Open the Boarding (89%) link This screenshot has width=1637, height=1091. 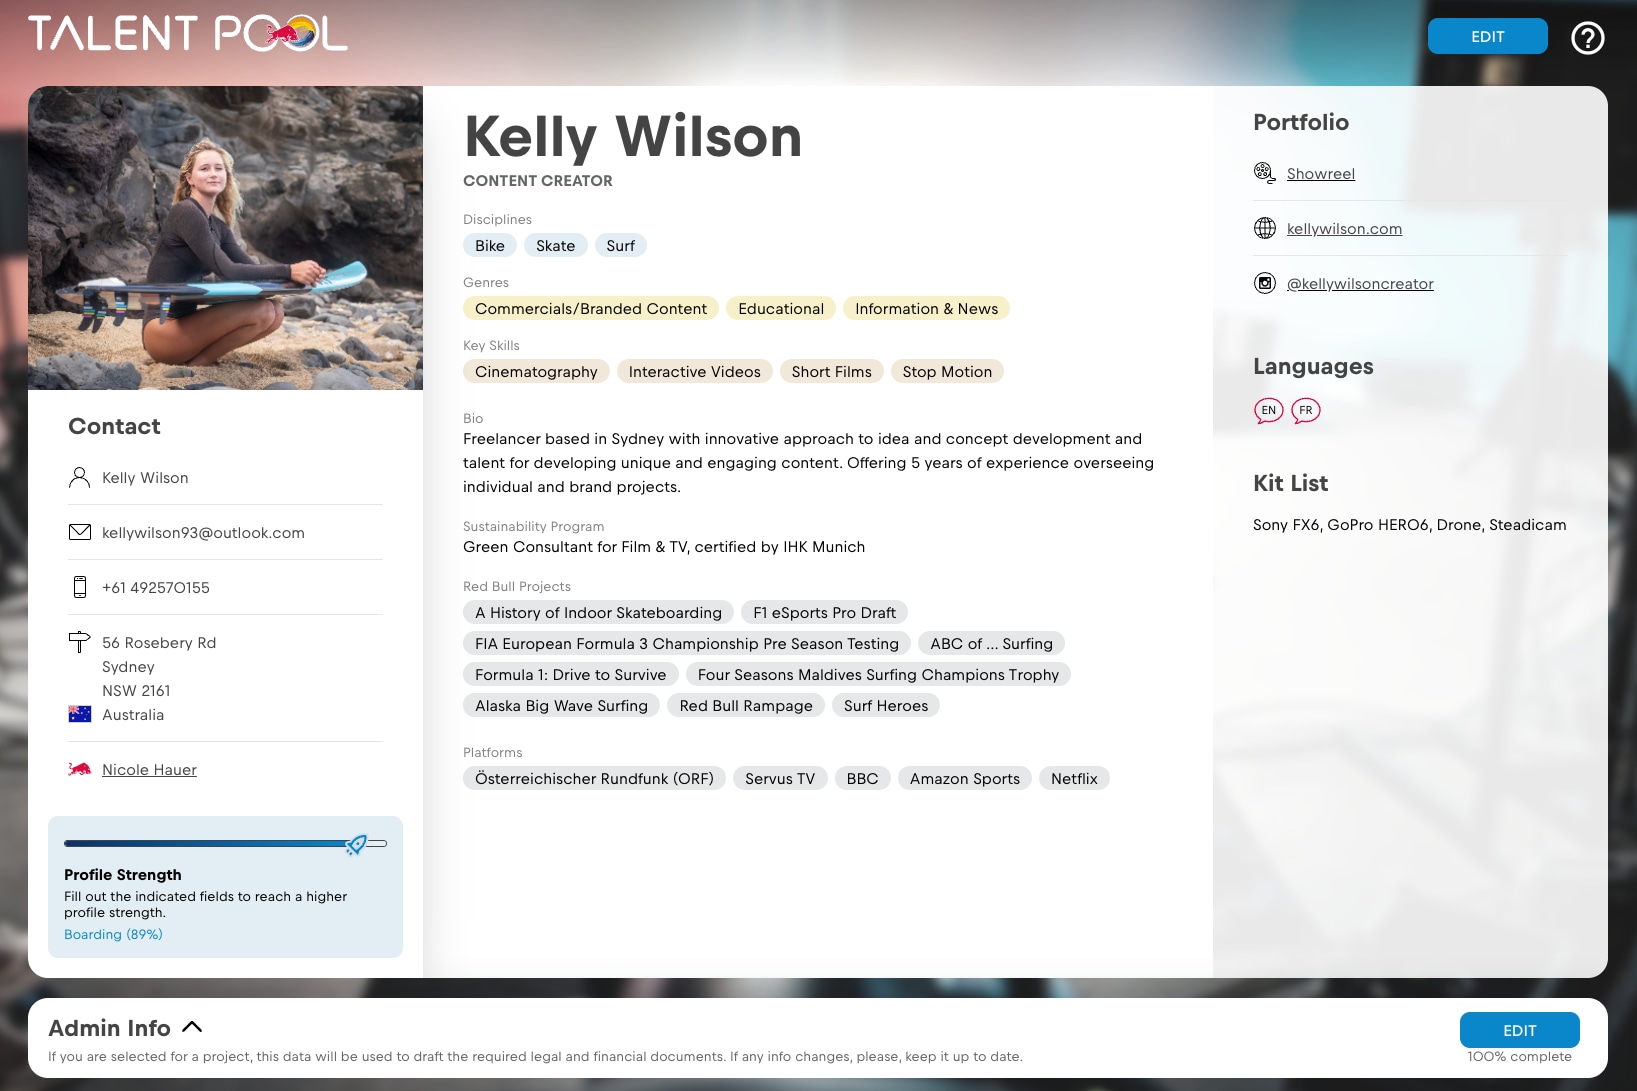(x=113, y=934)
